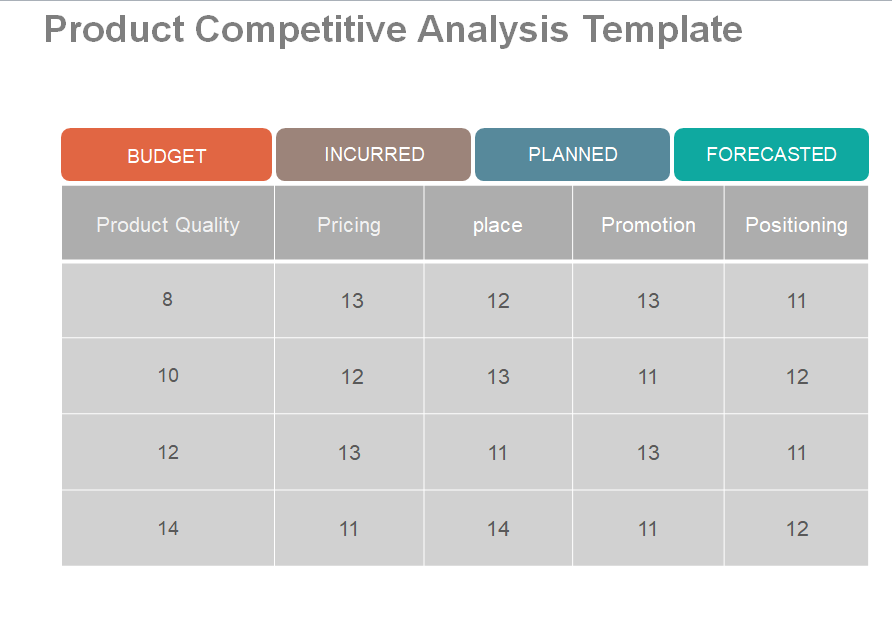This screenshot has height=627, width=892.
Task: Click the Product Quality cell showing 12
Action: pos(168,452)
